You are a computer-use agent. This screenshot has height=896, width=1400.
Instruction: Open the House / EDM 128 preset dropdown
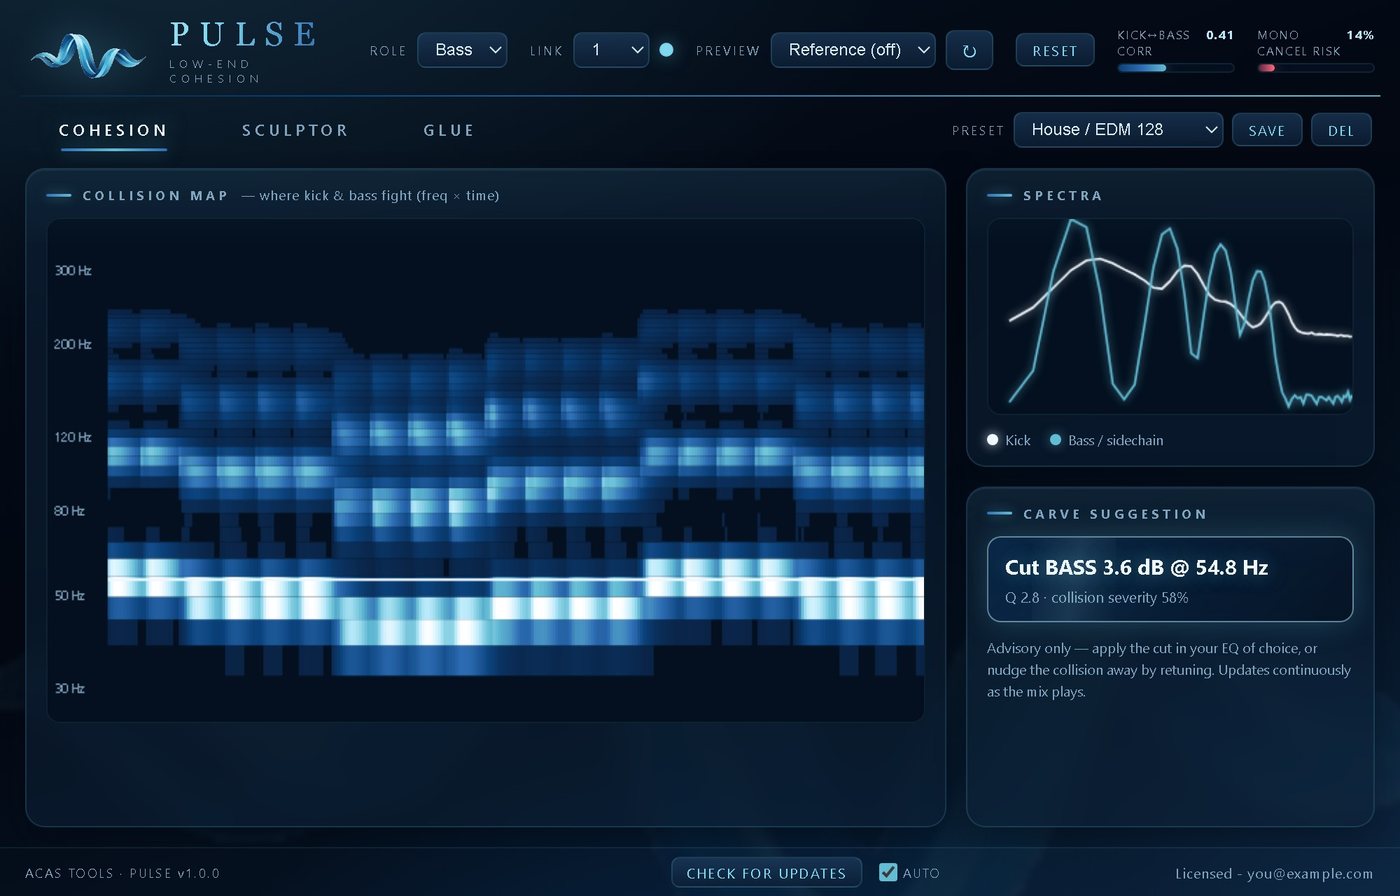[x=1118, y=130]
